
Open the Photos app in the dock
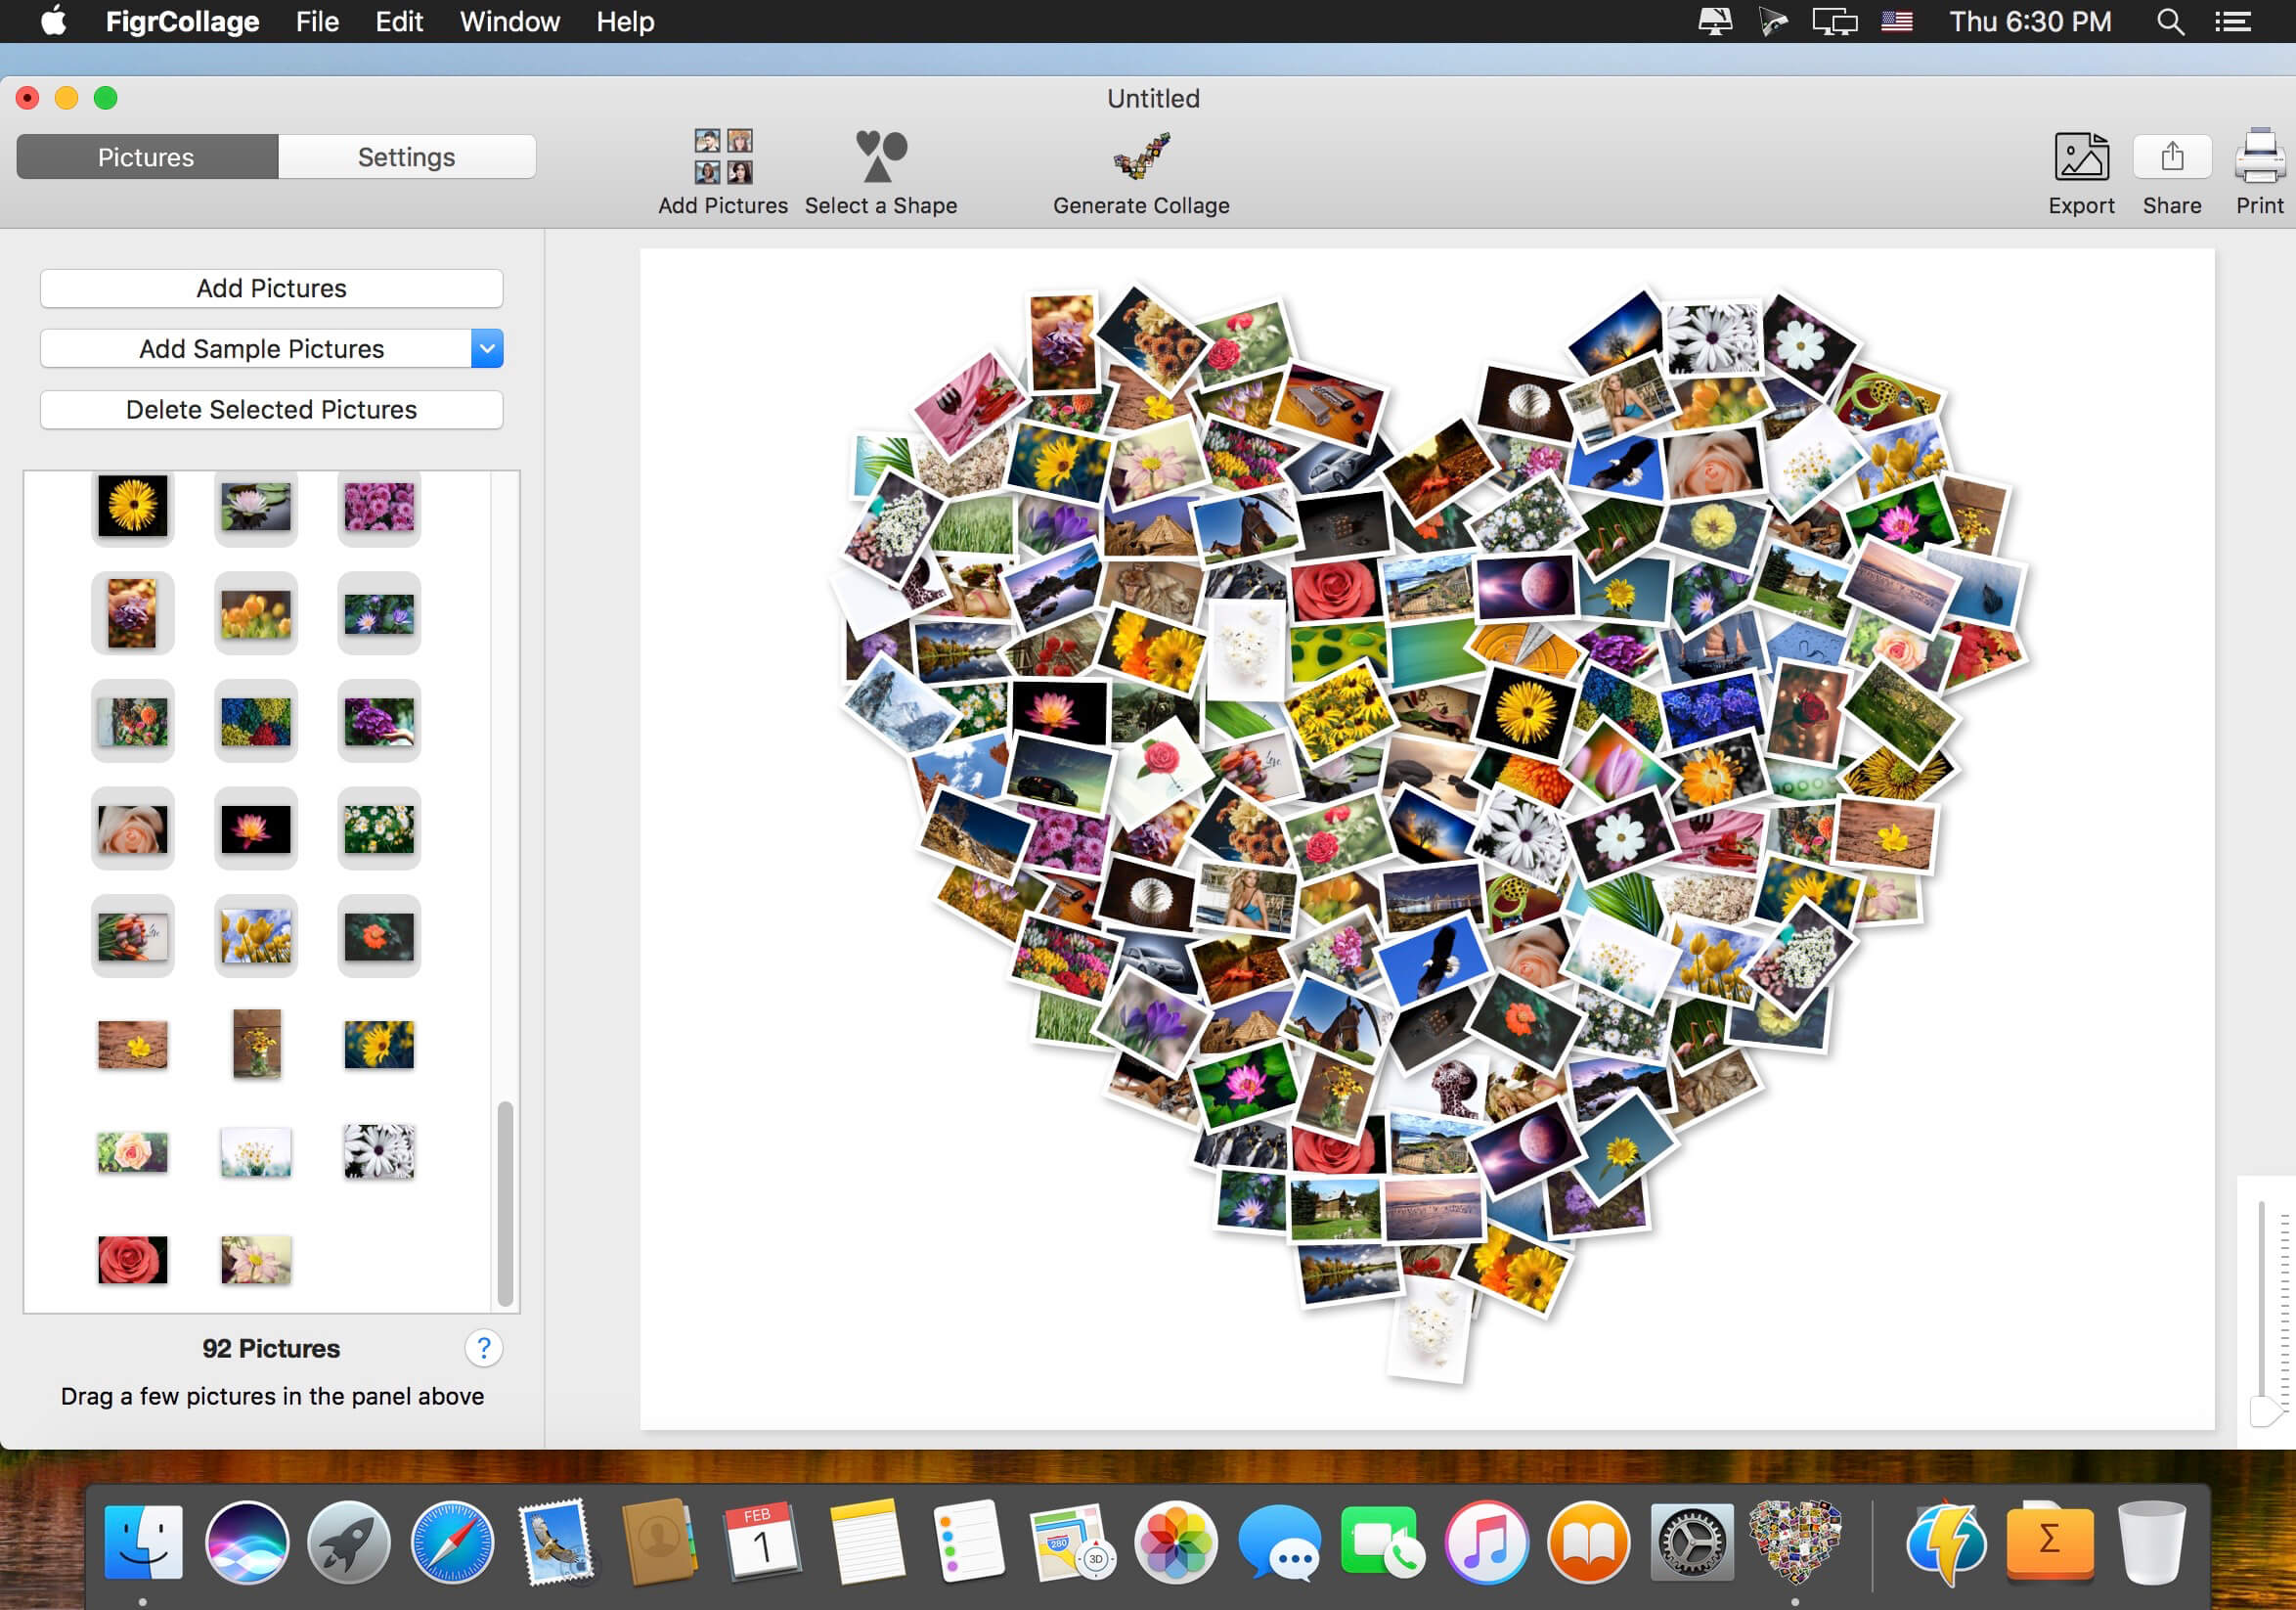(1175, 1542)
